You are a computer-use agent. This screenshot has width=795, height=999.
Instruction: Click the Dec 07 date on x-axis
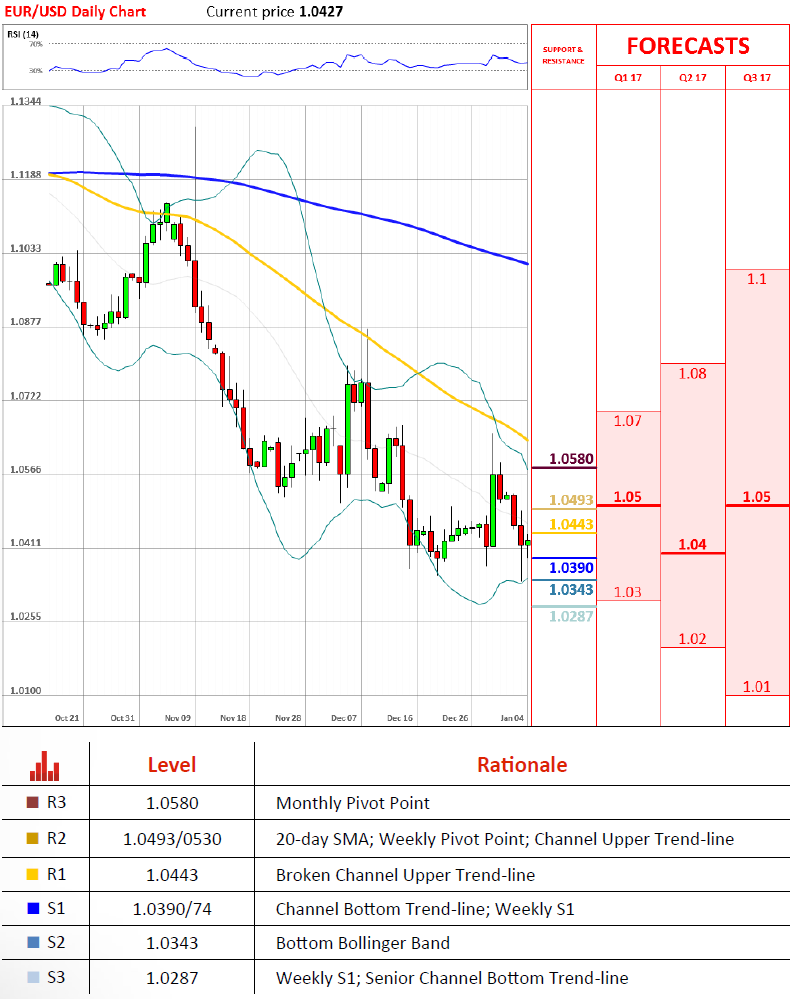pos(344,718)
